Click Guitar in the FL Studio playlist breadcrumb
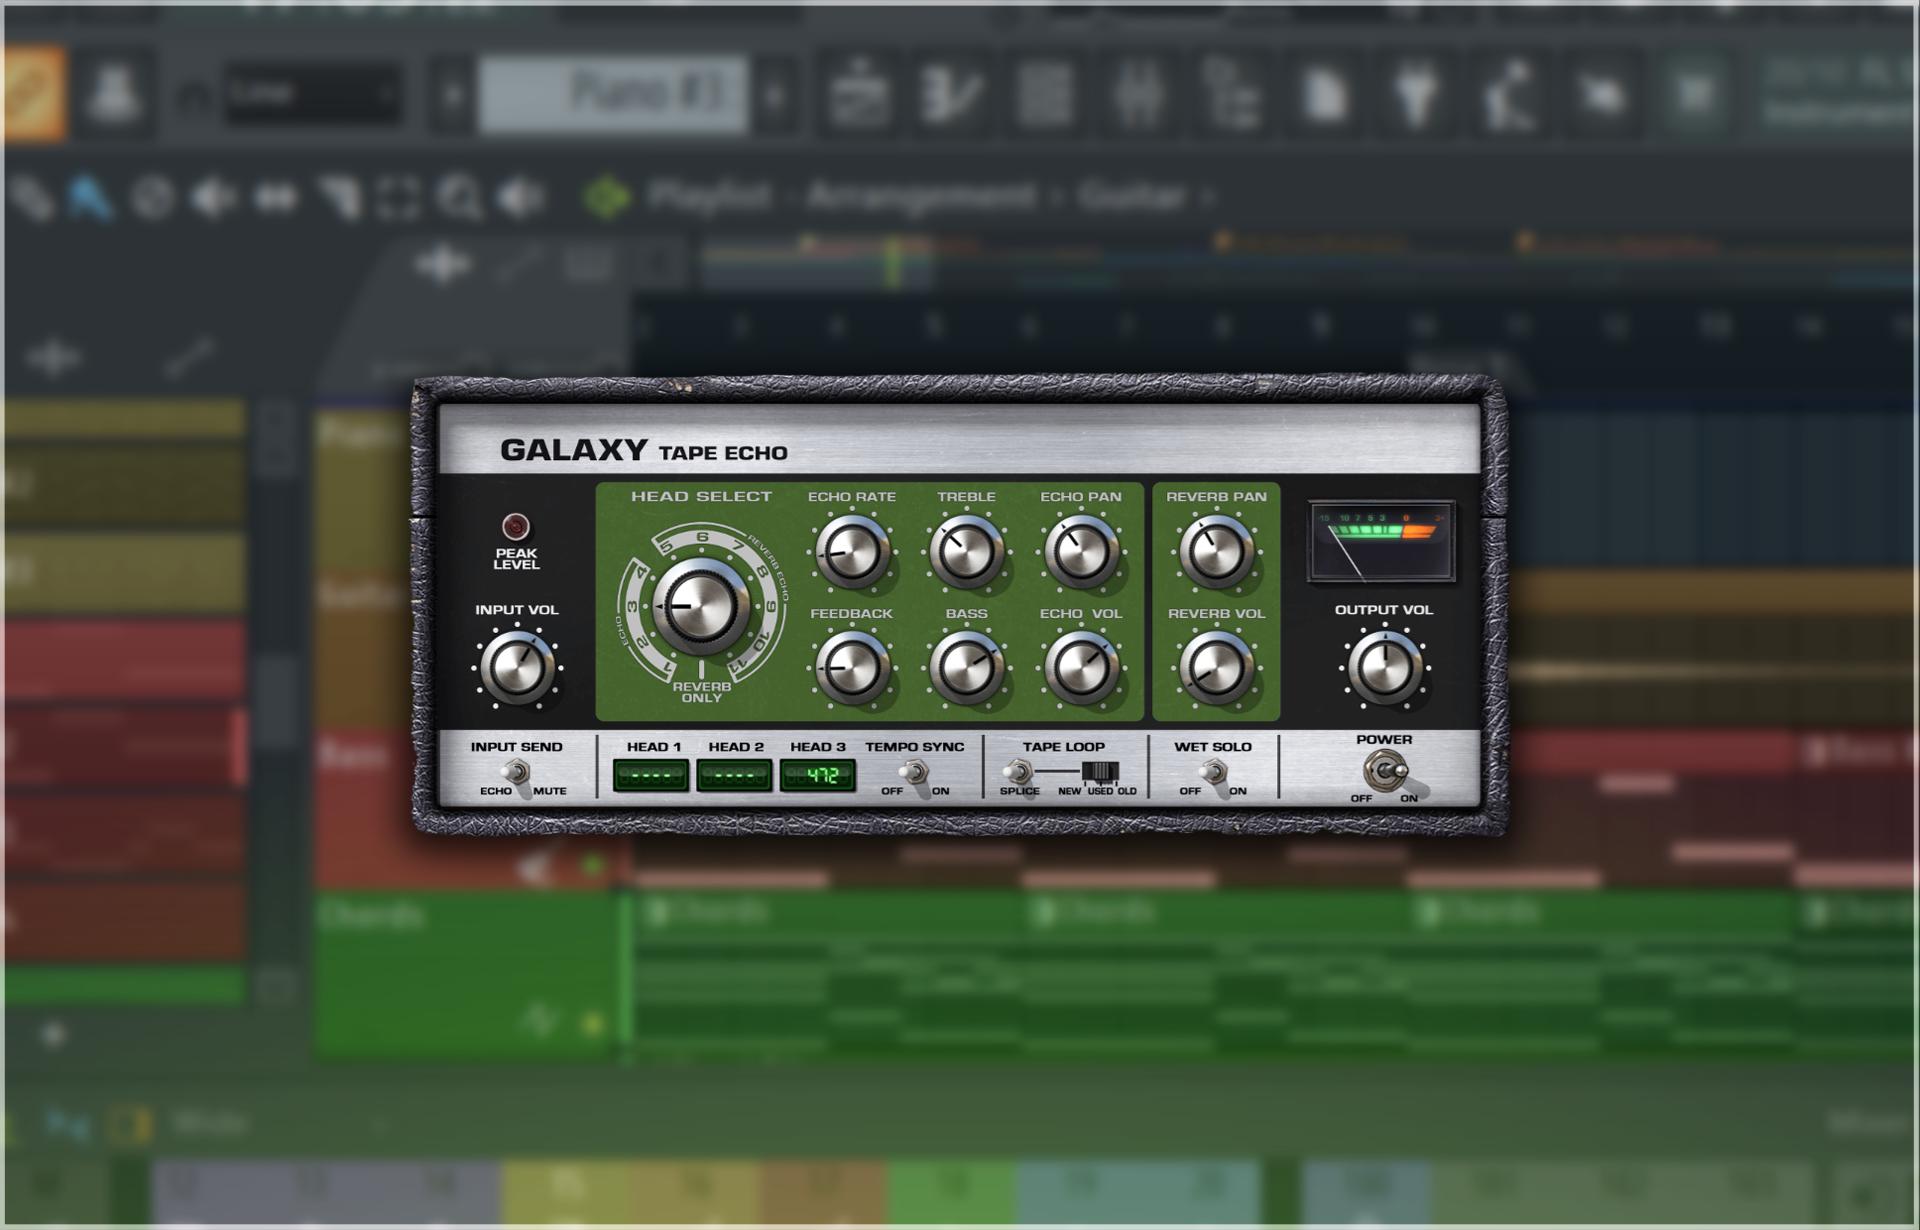 point(1132,196)
